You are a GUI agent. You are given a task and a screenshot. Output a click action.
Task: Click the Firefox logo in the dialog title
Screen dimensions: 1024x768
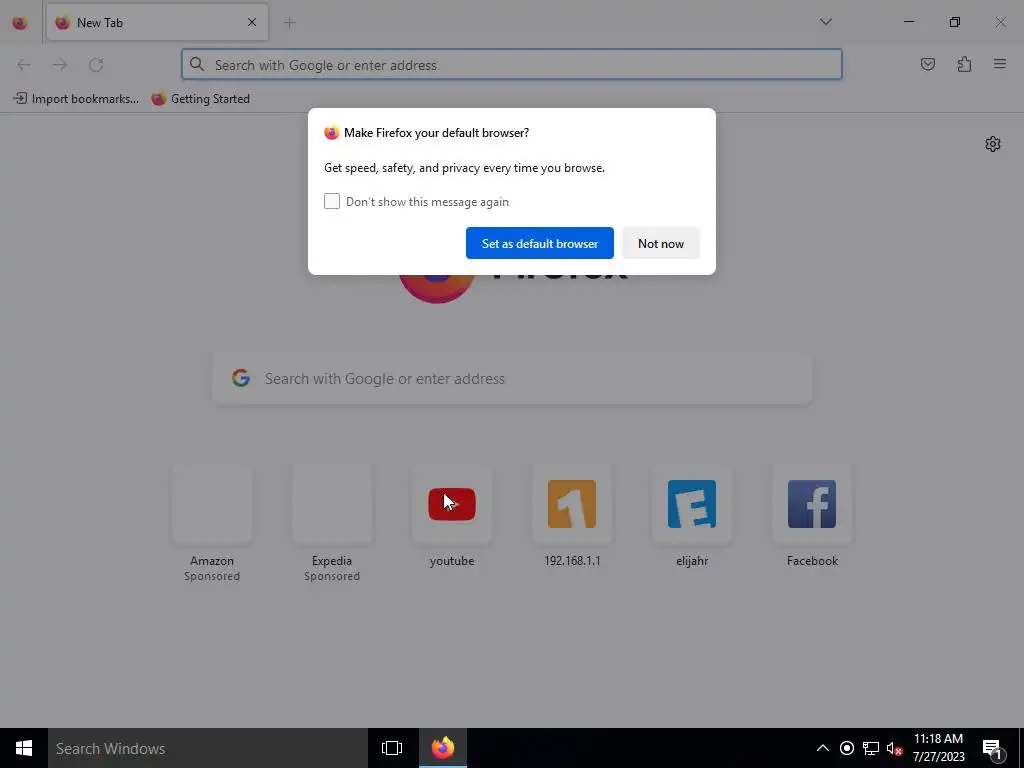click(x=332, y=133)
